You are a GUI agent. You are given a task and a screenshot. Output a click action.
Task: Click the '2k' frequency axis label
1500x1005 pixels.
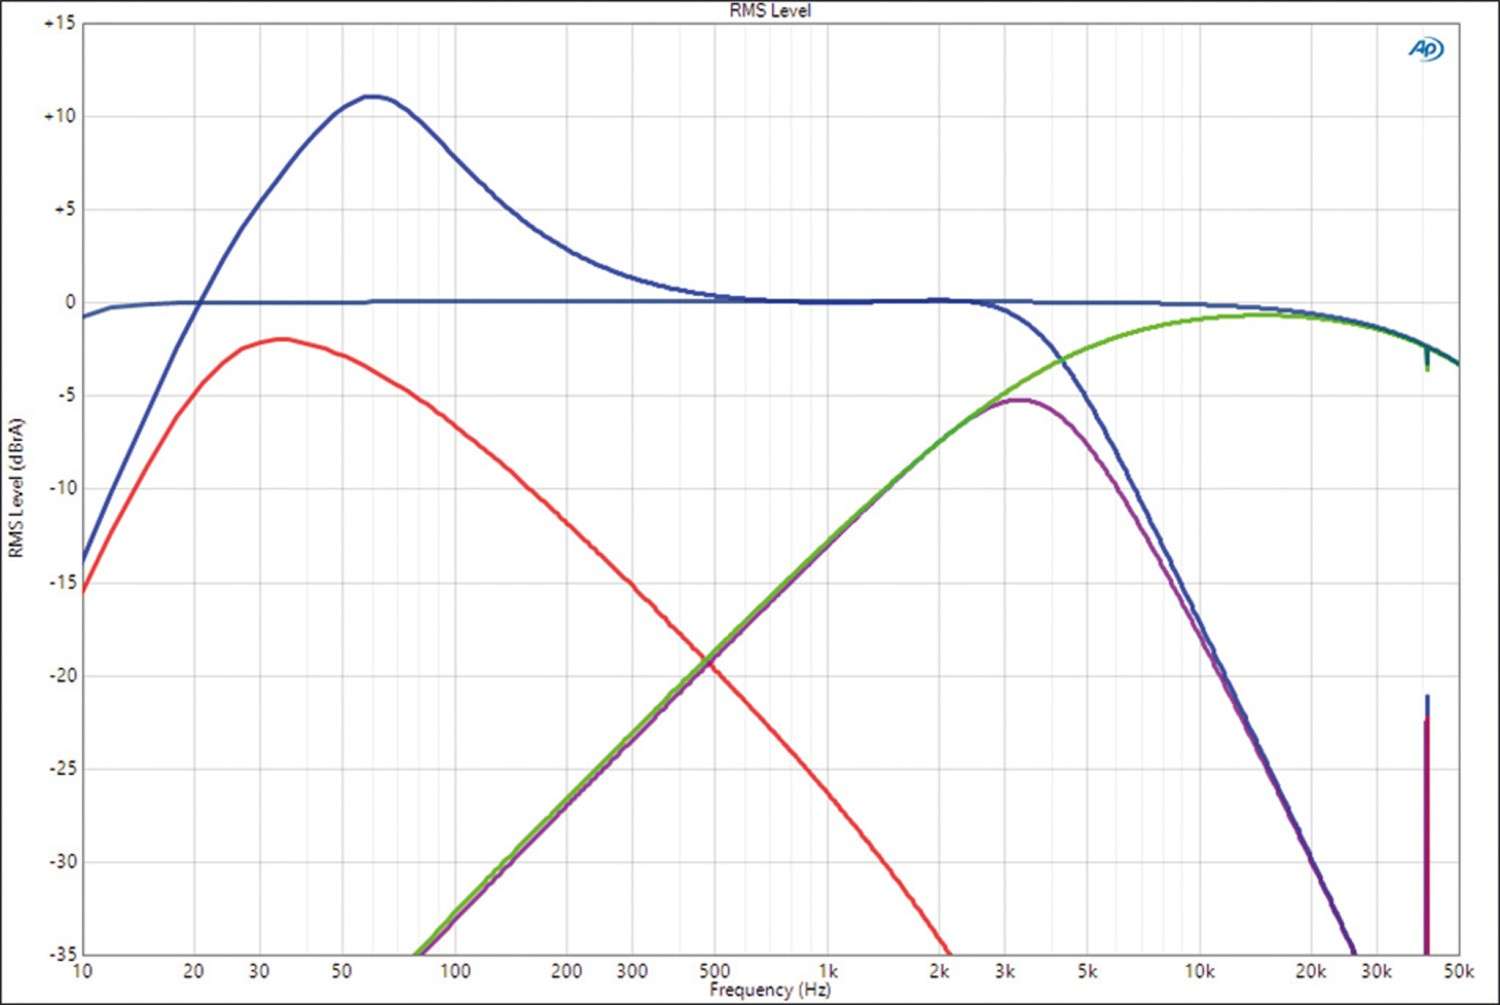pyautogui.click(x=939, y=971)
